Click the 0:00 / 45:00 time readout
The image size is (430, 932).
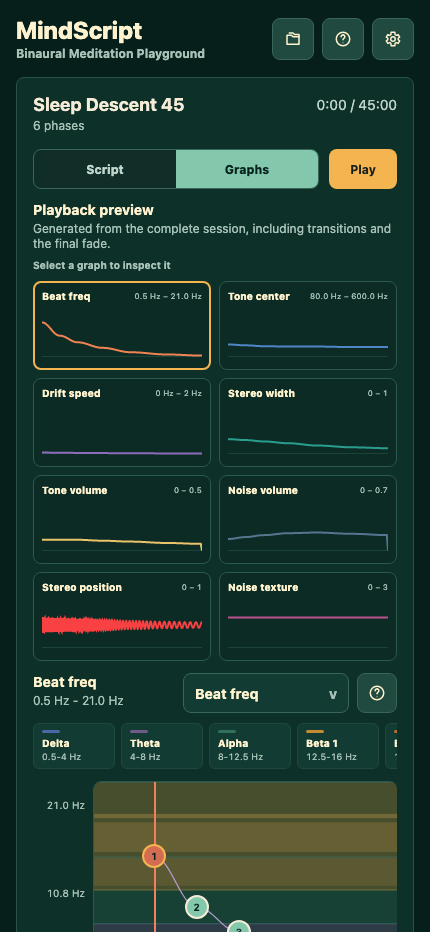tap(356, 105)
